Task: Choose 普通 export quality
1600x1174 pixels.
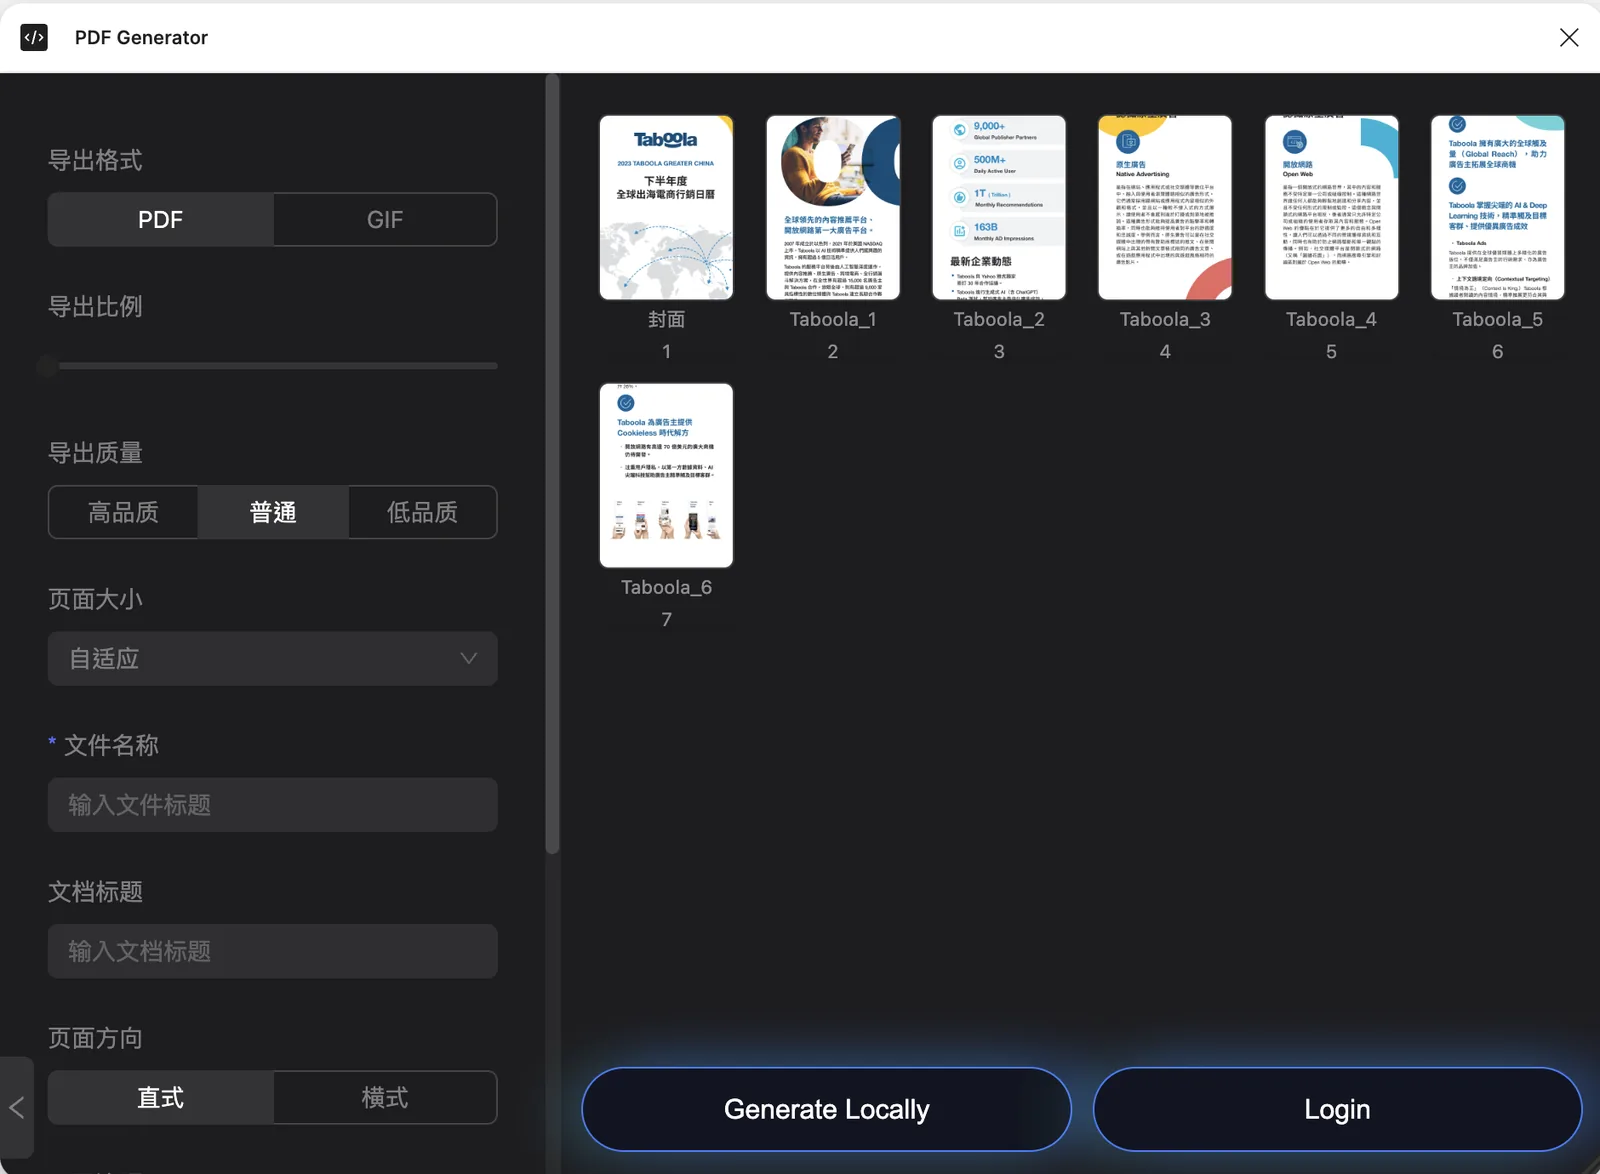Action: click(x=273, y=513)
